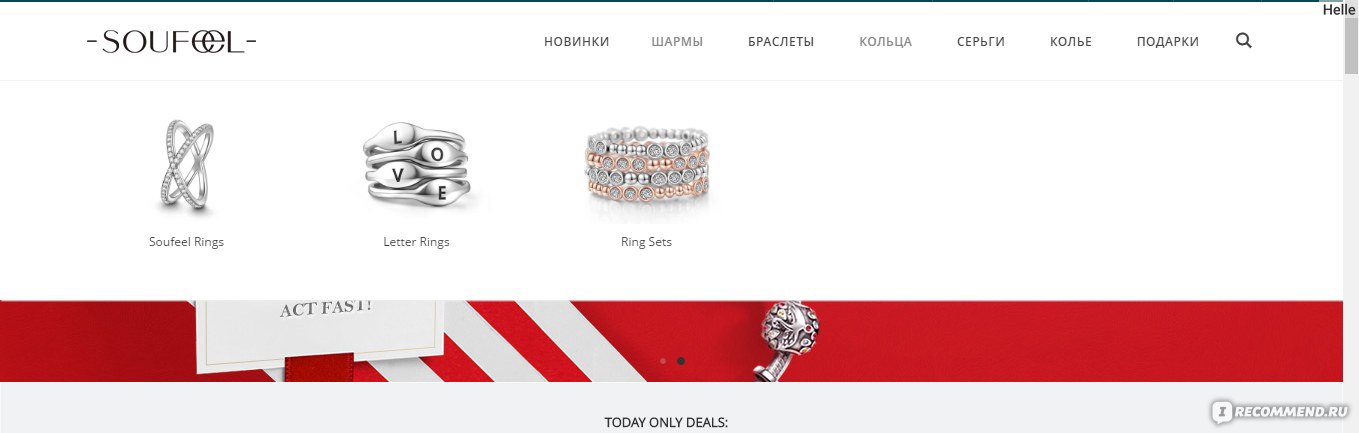1359x433 pixels.
Task: Click the vertical page scrollbar thumb
Action: coord(1351,46)
